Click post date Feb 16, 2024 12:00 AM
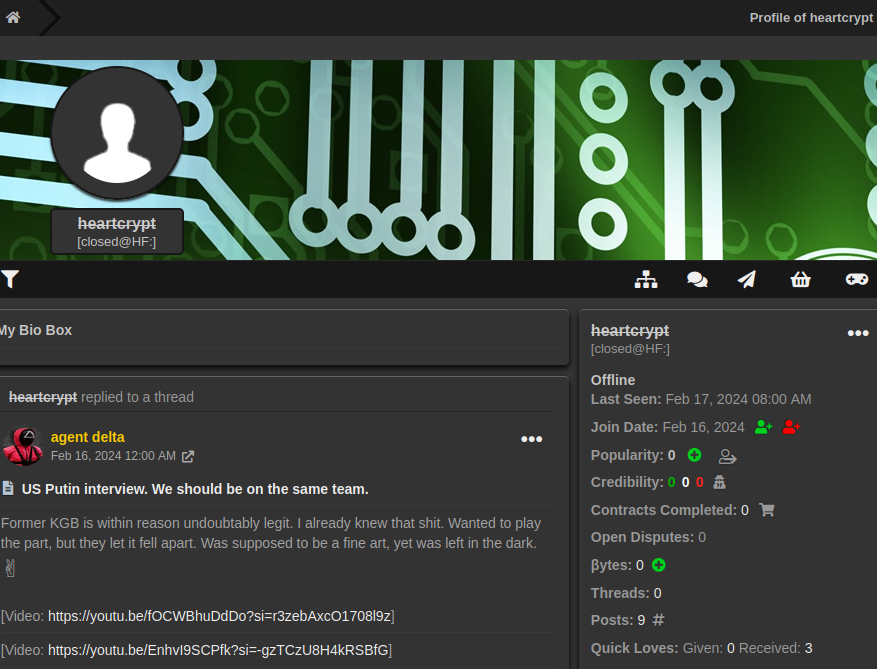Viewport: 877px width, 669px height. click(114, 456)
